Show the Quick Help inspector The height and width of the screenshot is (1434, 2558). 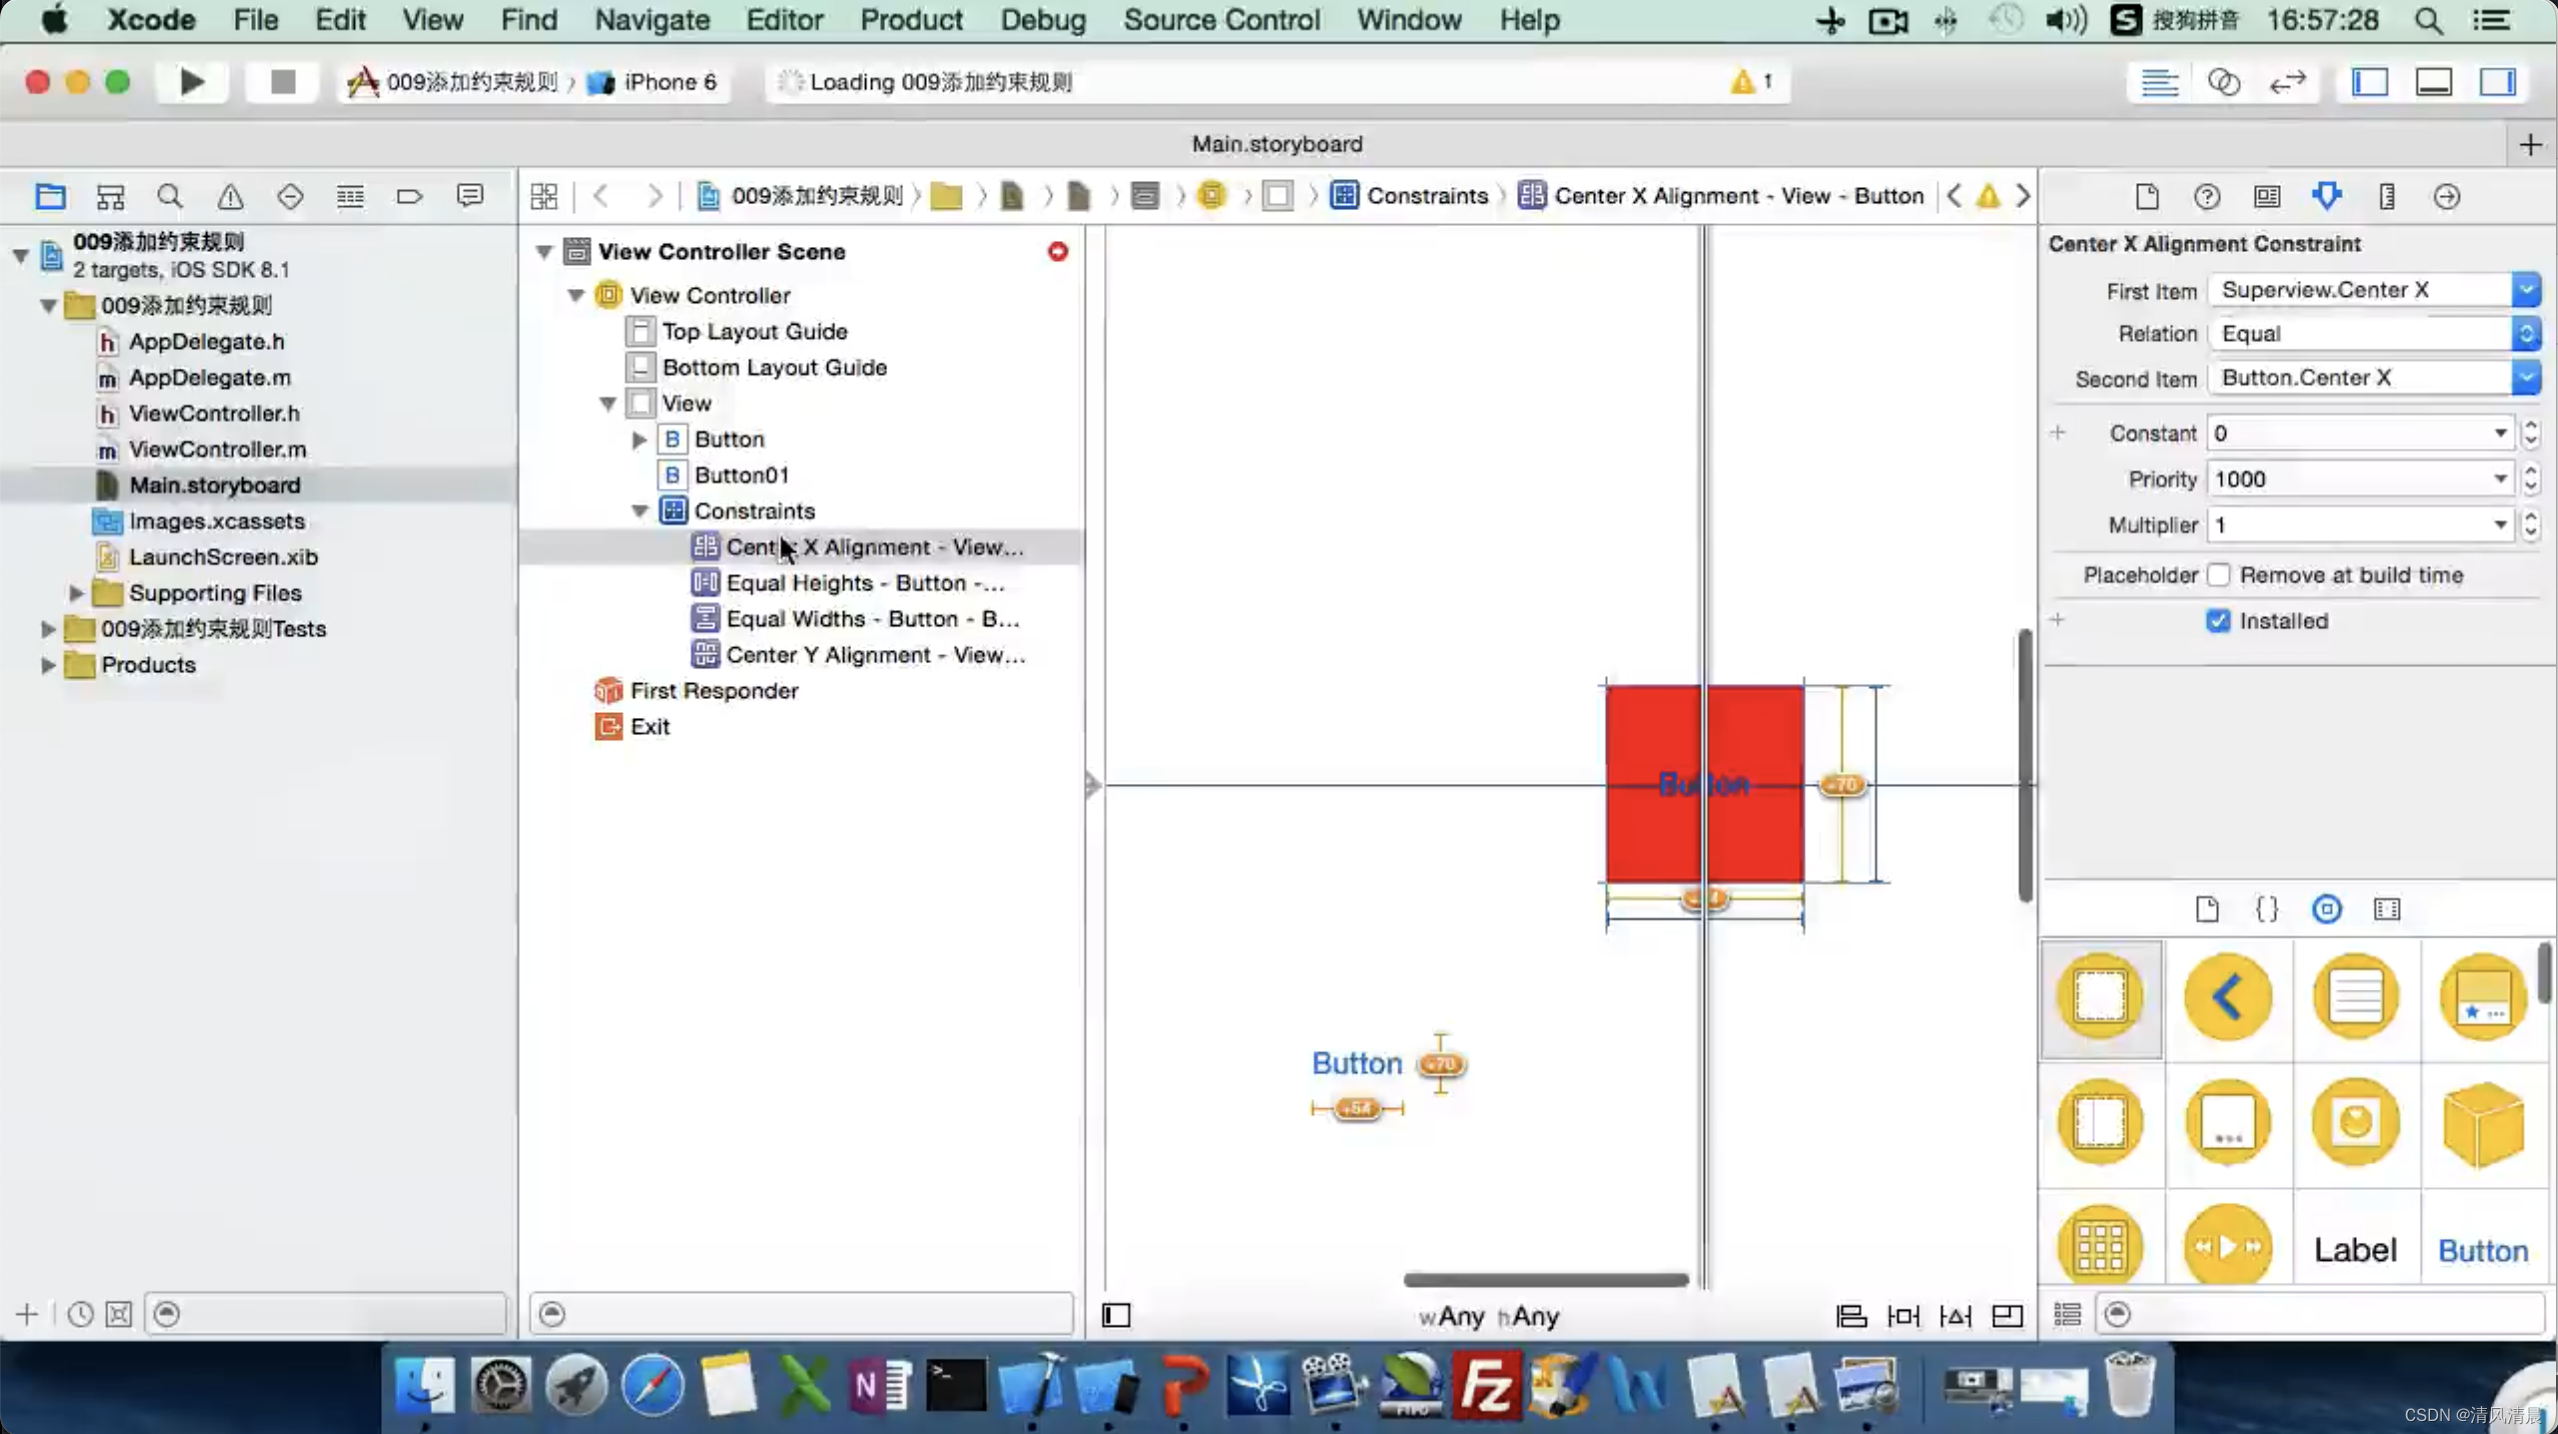tap(2207, 196)
